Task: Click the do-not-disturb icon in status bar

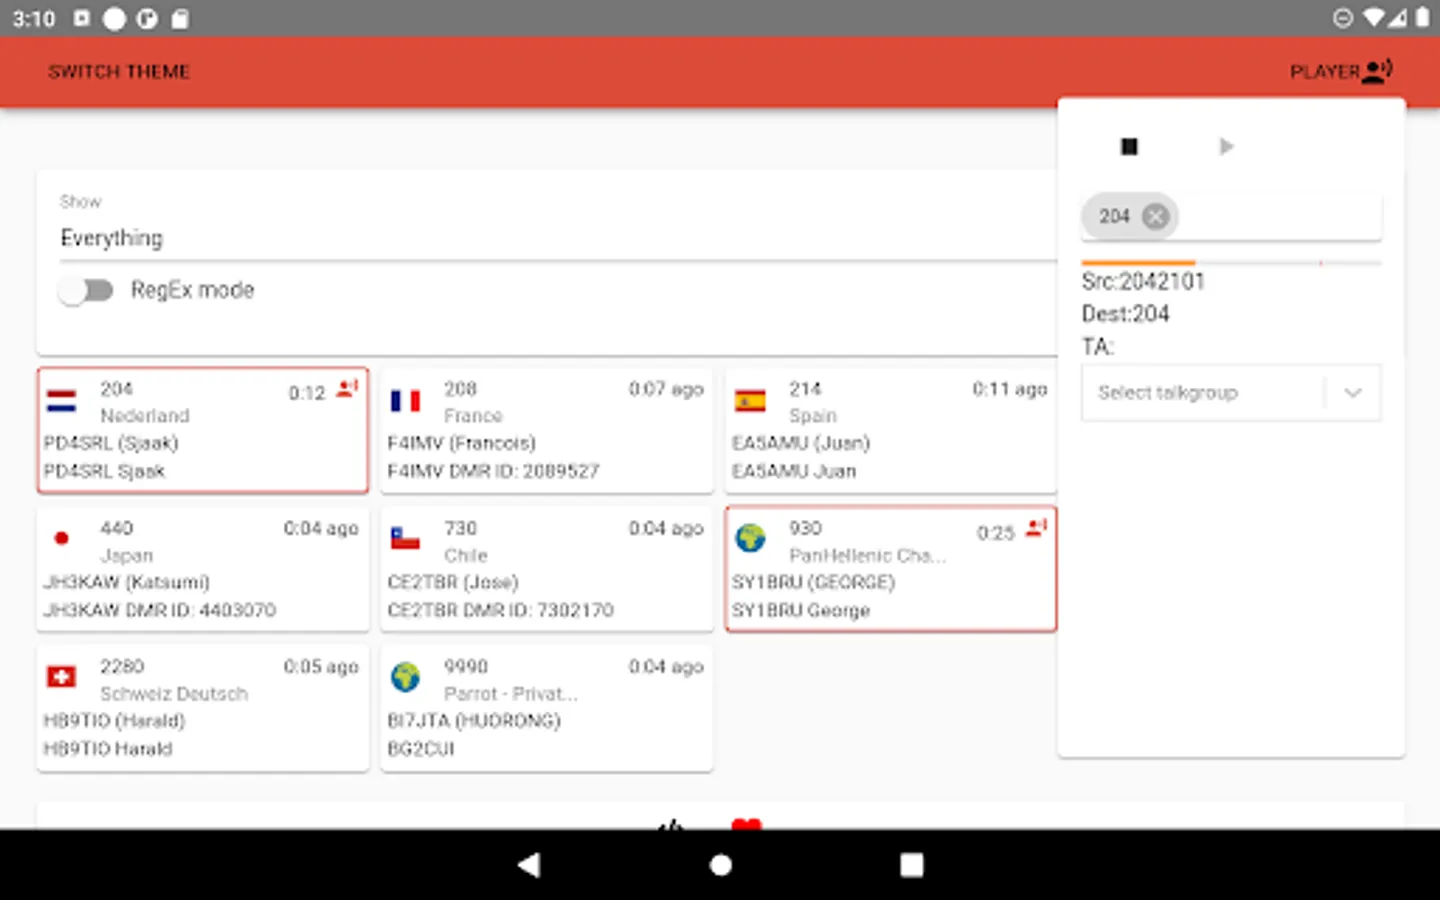Action: (1343, 18)
